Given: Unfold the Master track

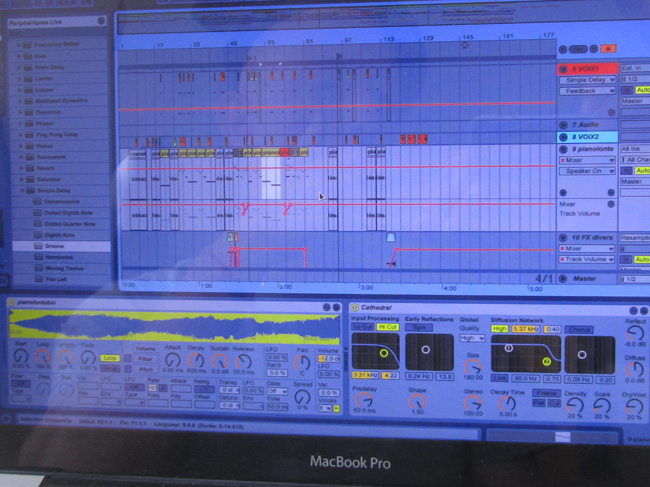Looking at the screenshot, I should tap(563, 279).
